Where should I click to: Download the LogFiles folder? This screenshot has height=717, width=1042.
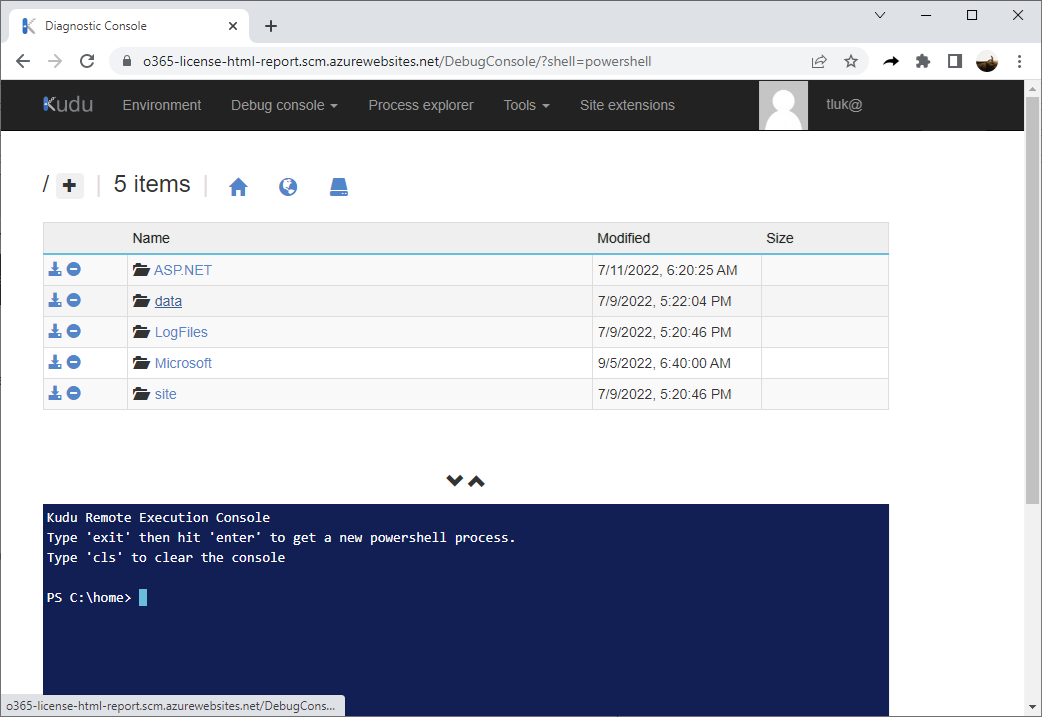pos(54,331)
